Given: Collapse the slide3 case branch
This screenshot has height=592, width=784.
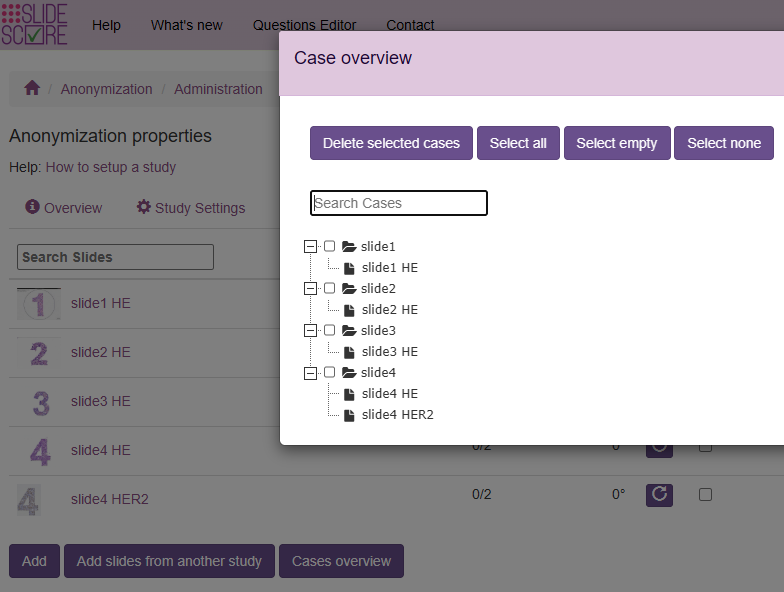Looking at the screenshot, I should (311, 330).
